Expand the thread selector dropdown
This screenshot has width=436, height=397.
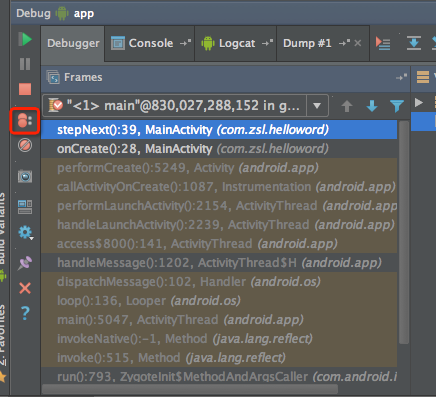click(x=317, y=106)
